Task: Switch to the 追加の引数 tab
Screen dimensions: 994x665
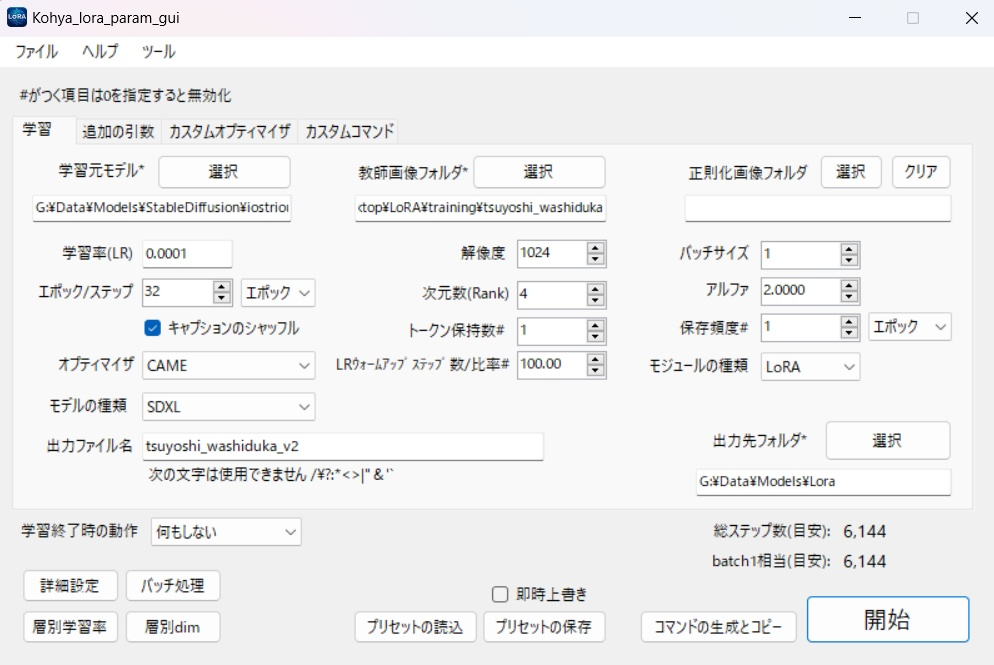Action: point(118,131)
